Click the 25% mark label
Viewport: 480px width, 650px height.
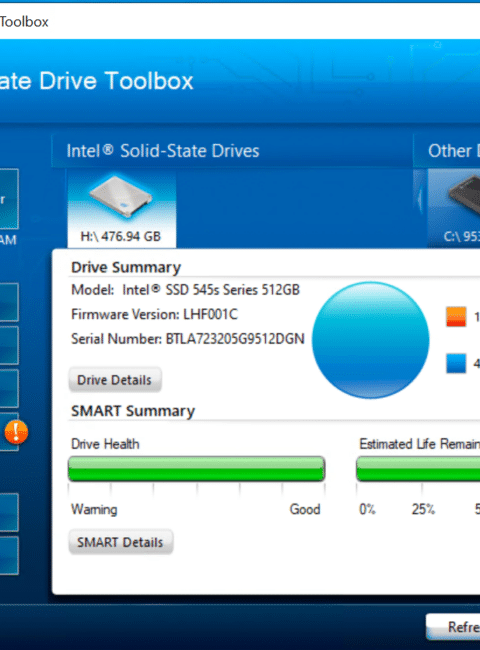(x=423, y=509)
